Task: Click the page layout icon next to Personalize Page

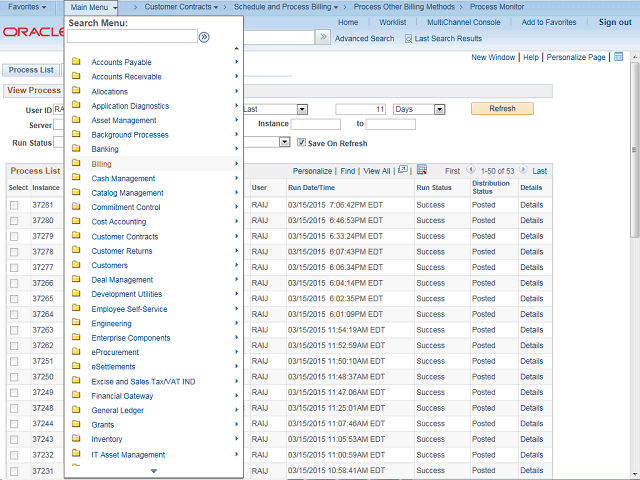Action: tap(618, 57)
